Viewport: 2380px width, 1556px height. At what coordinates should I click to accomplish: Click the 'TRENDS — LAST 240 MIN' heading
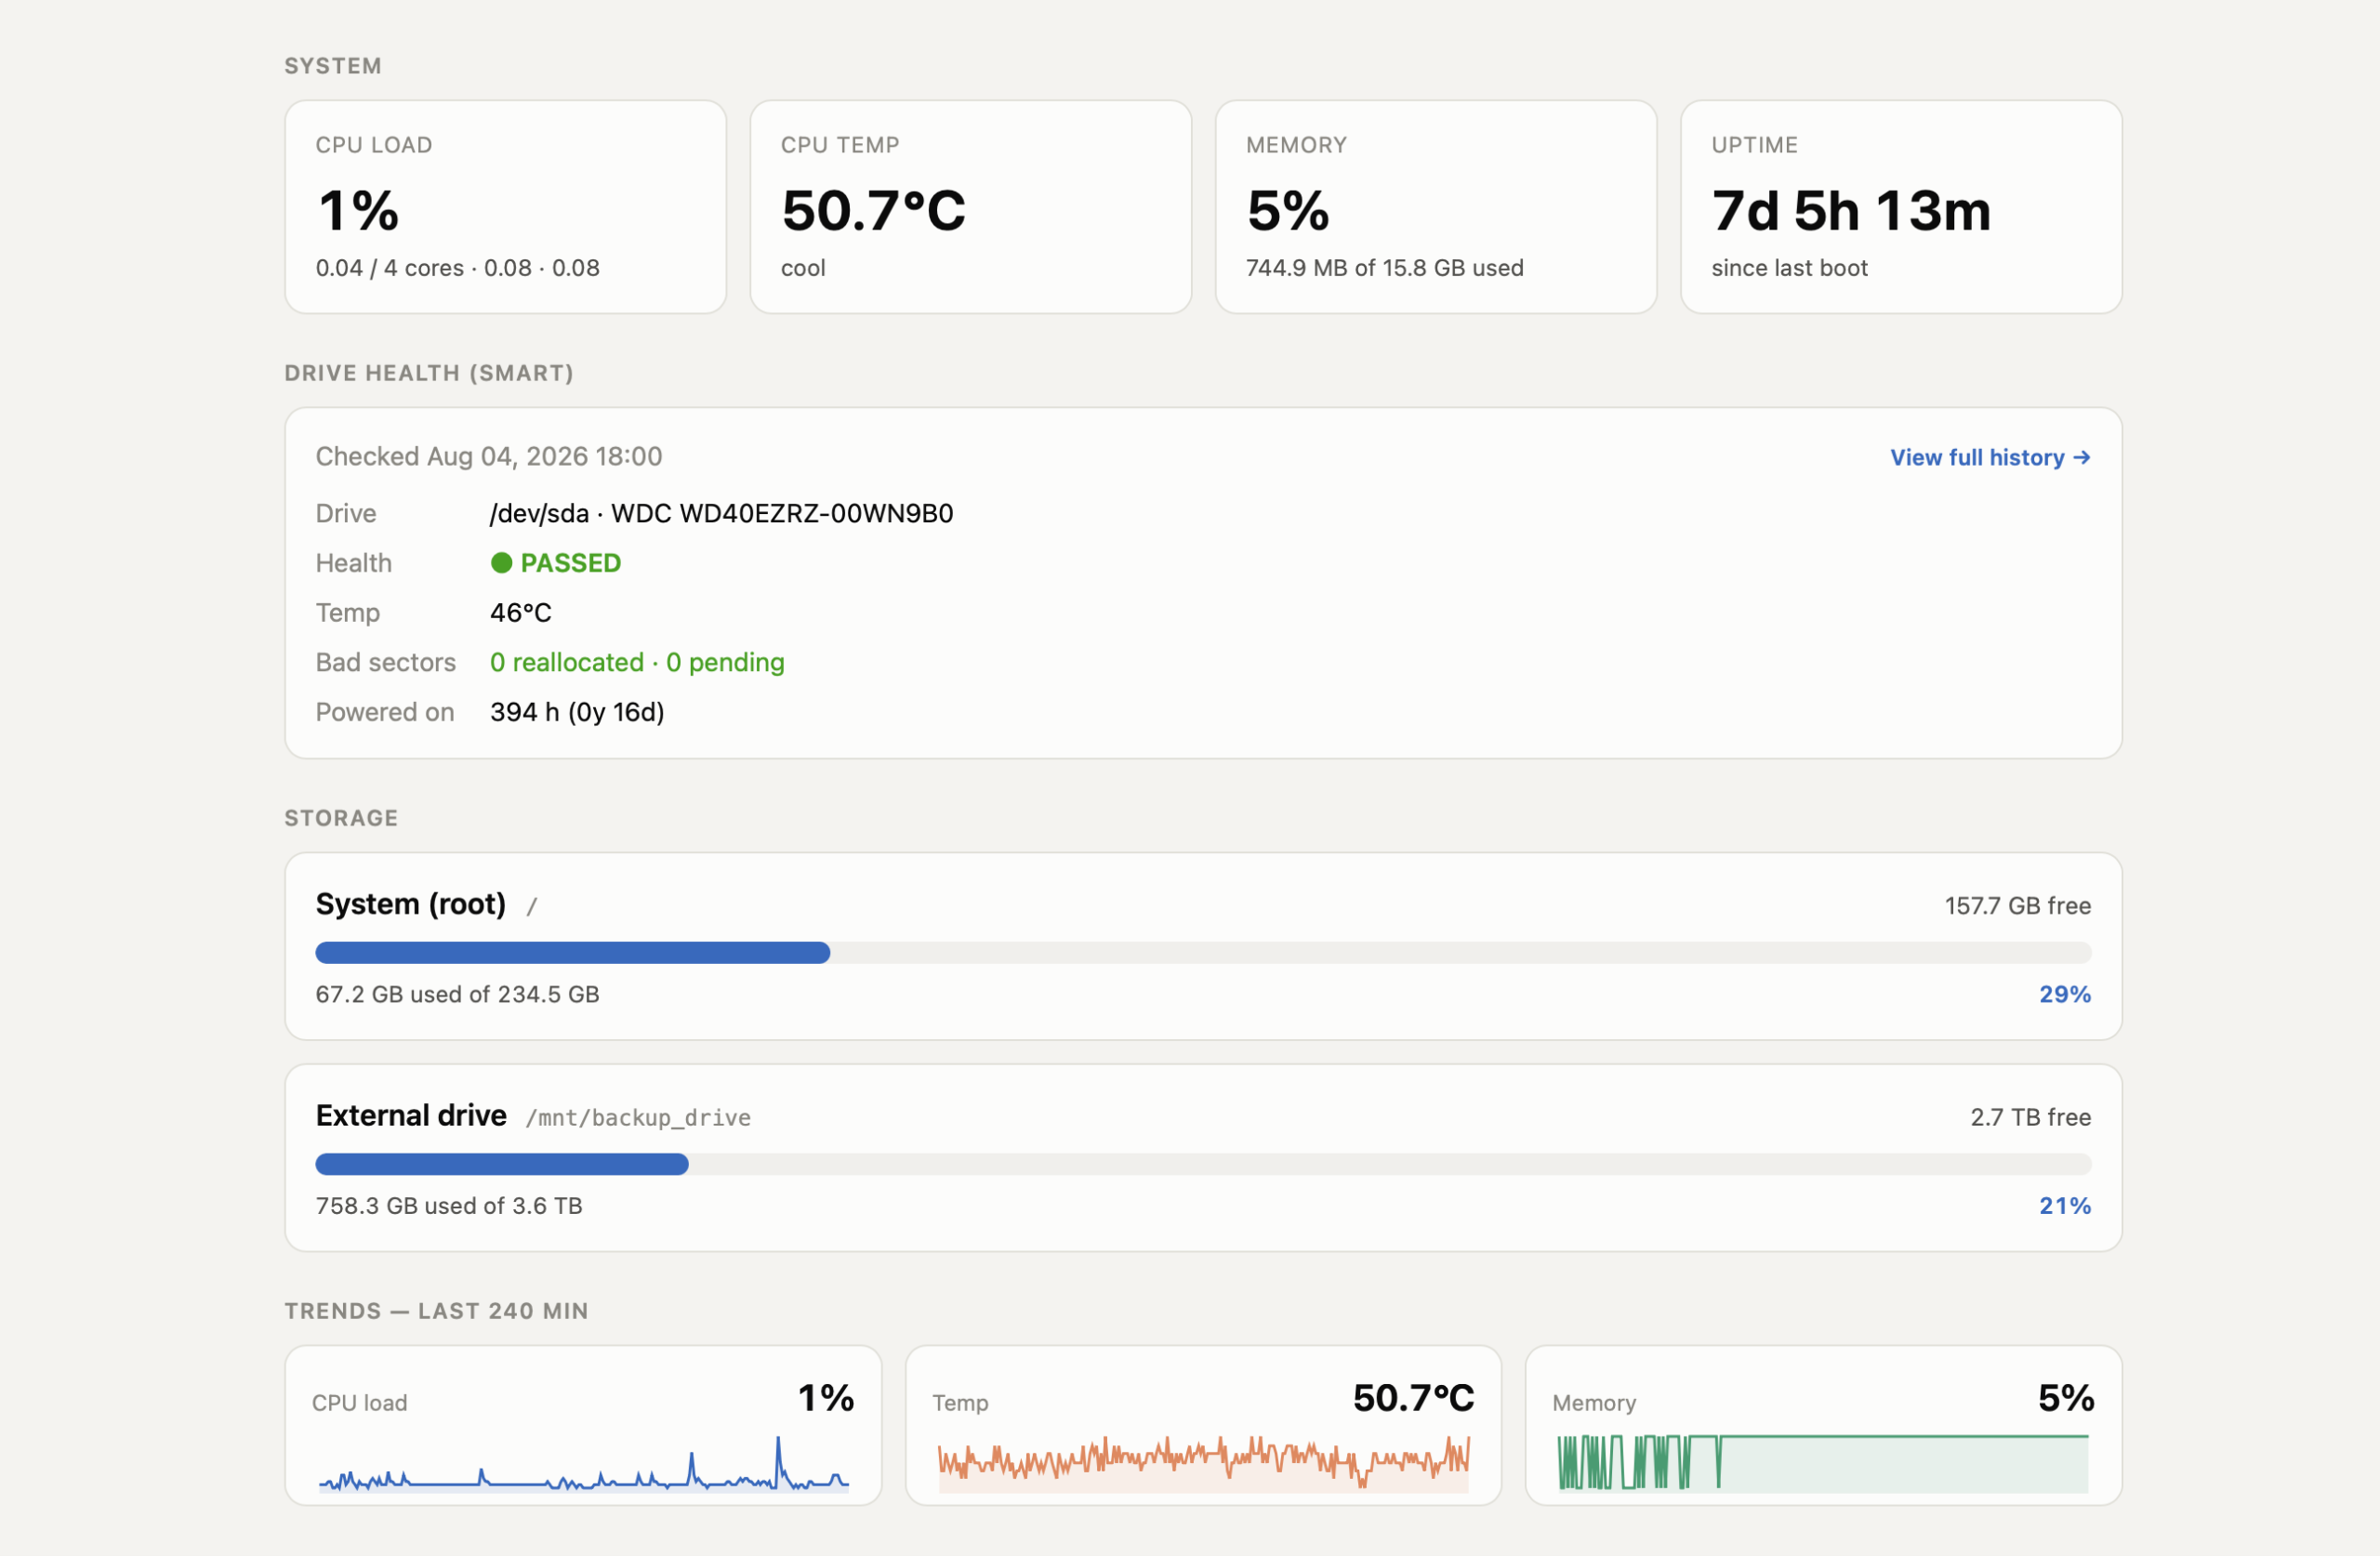click(436, 1310)
